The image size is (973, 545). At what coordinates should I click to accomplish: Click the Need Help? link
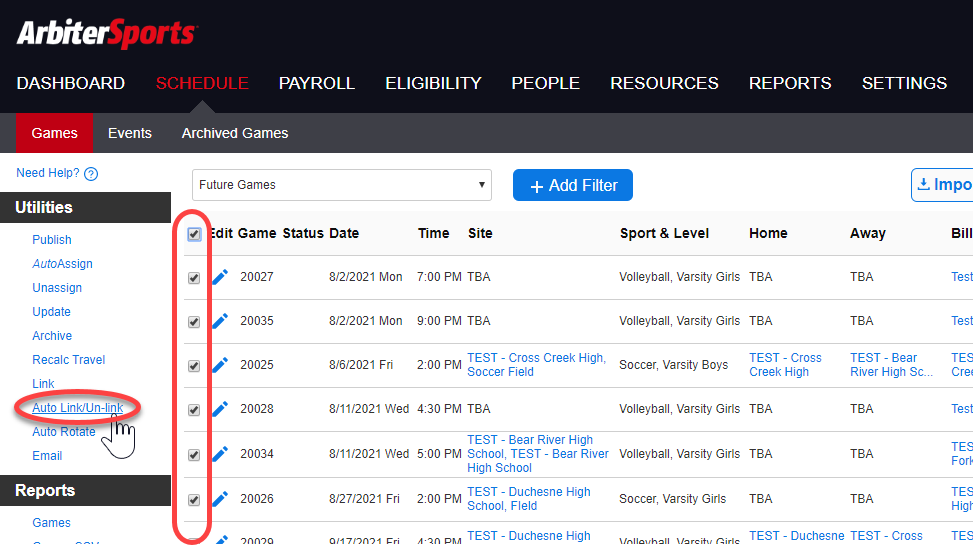48,173
